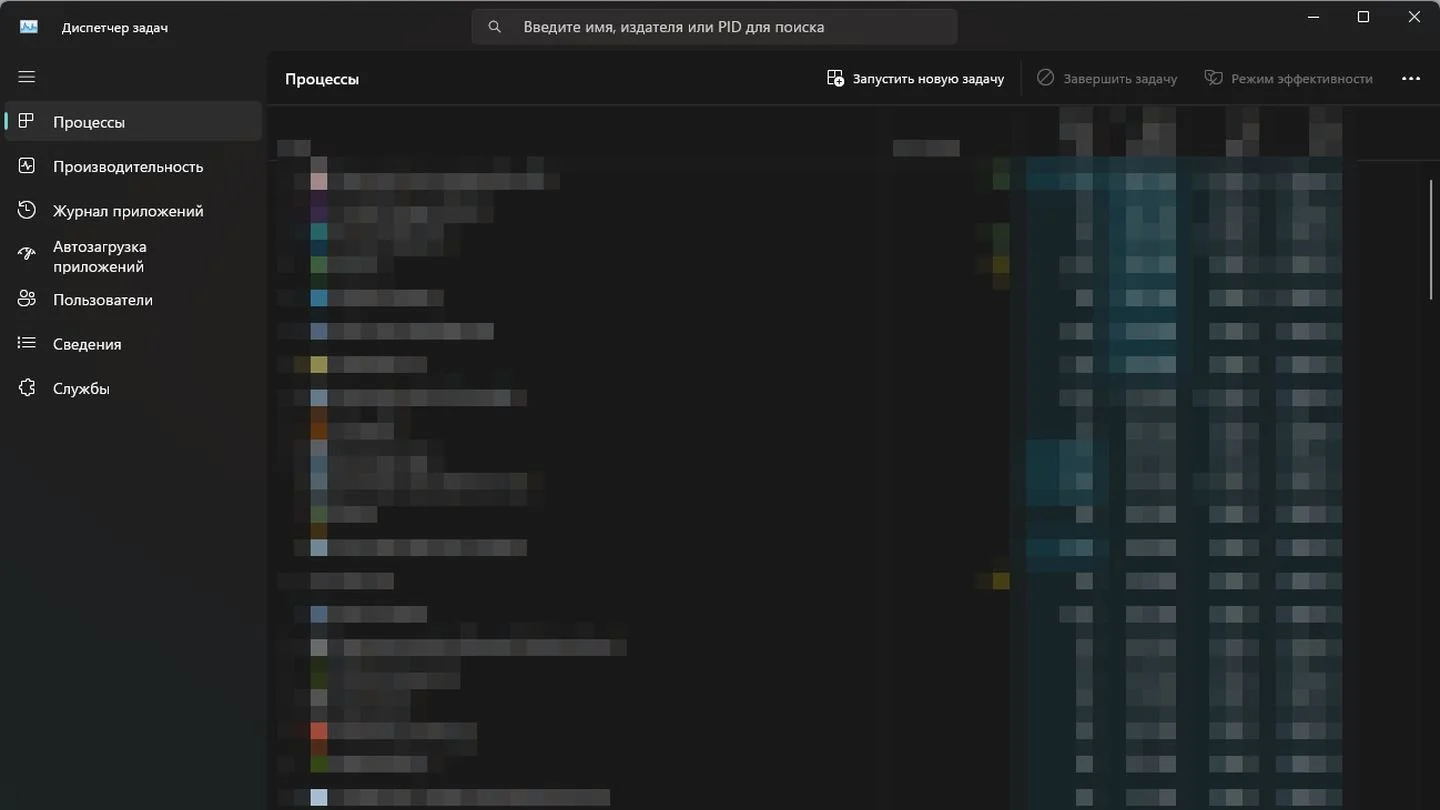The height and width of the screenshot is (810, 1440).
Task: Click the Диспетчер задач app icon
Action: click(29, 27)
